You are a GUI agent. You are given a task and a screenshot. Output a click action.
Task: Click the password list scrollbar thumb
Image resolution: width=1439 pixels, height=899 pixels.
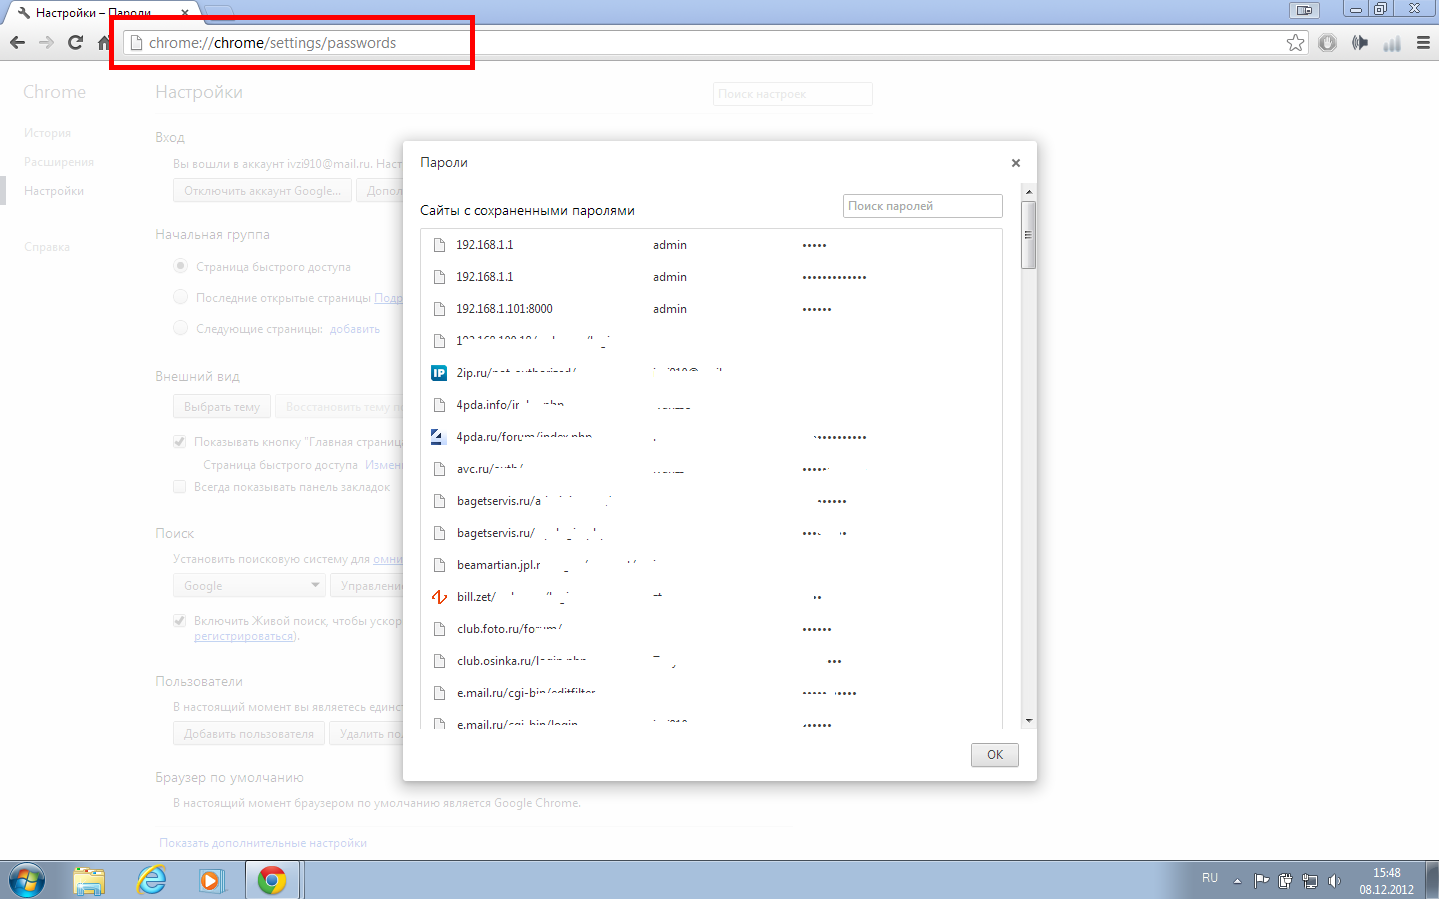point(1028,235)
